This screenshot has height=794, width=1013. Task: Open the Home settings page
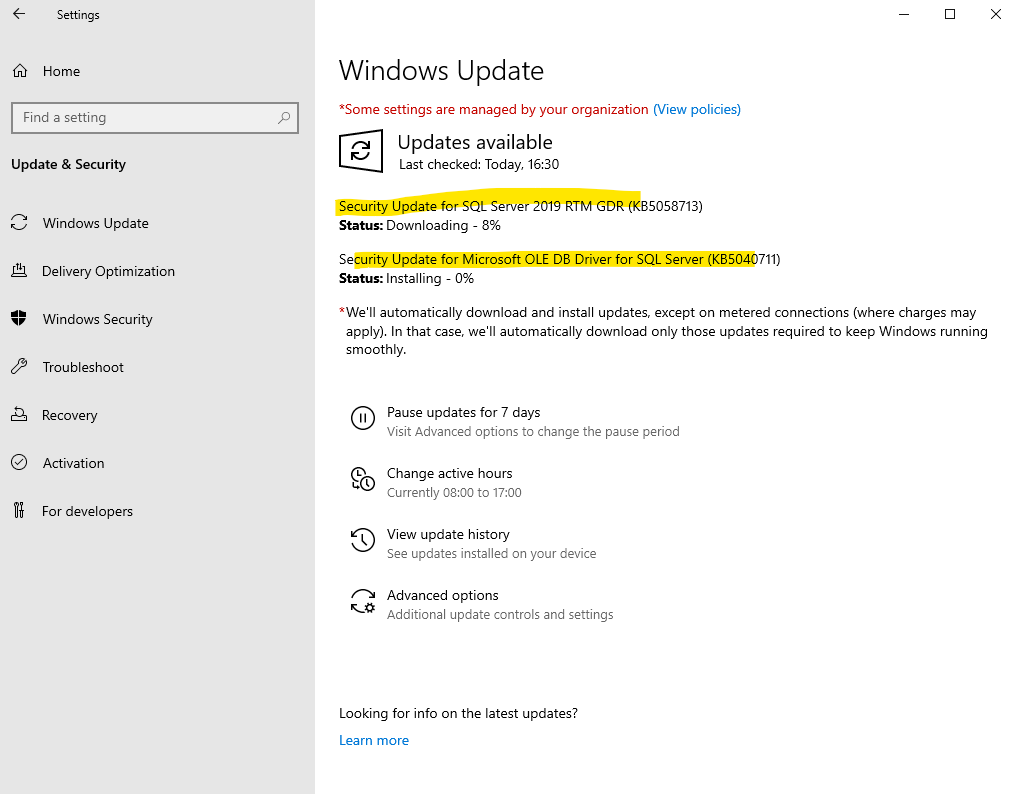coord(61,71)
